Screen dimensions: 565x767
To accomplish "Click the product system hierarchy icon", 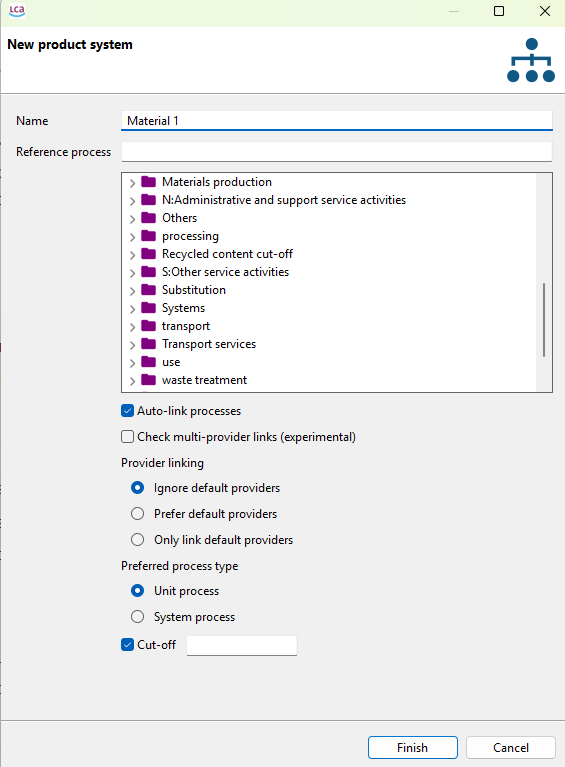I will pyautogui.click(x=531, y=60).
